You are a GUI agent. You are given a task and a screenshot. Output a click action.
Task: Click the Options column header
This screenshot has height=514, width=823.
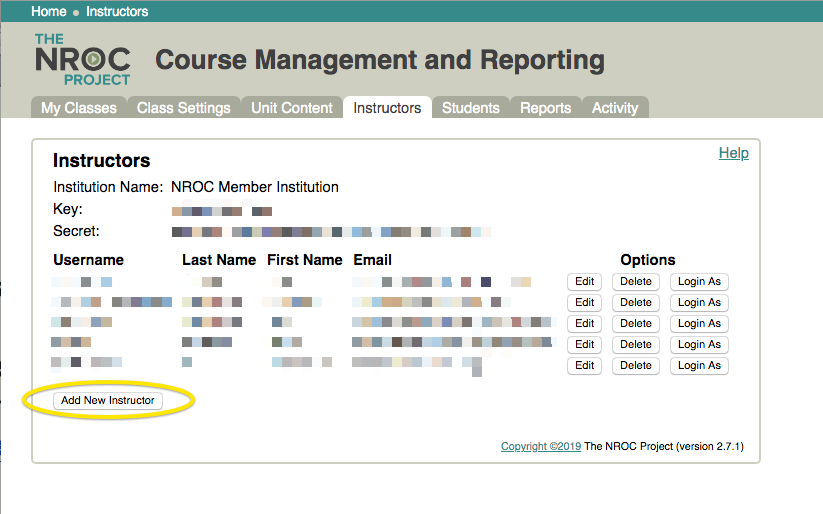pyautogui.click(x=648, y=260)
